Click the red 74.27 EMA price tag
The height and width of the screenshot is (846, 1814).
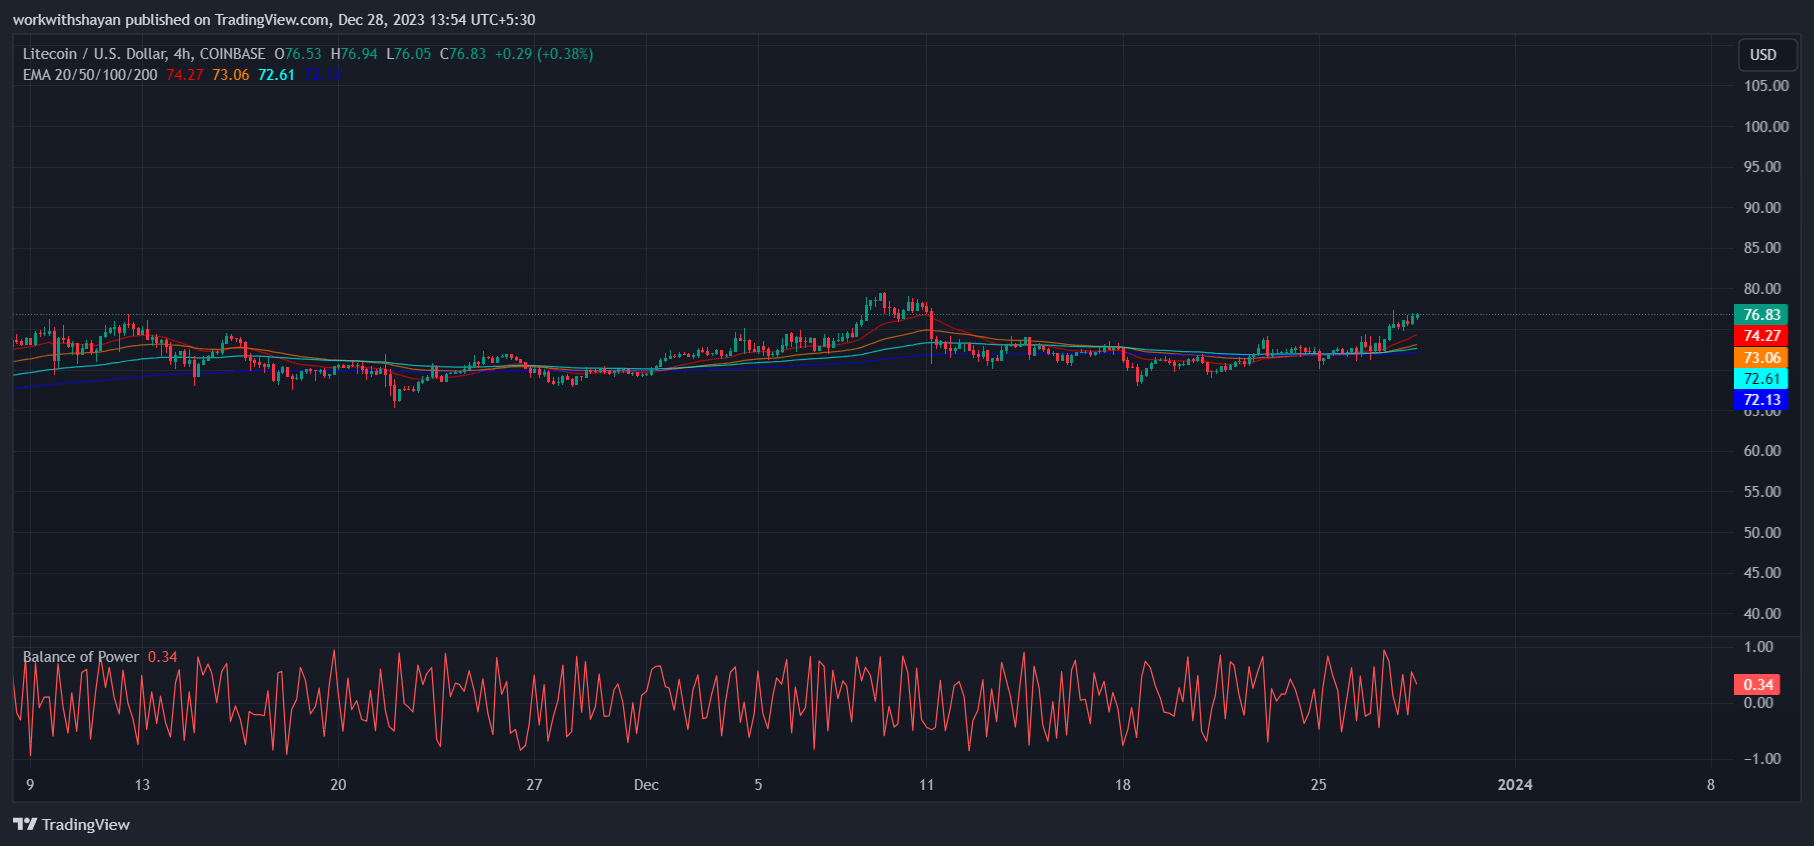point(1761,336)
